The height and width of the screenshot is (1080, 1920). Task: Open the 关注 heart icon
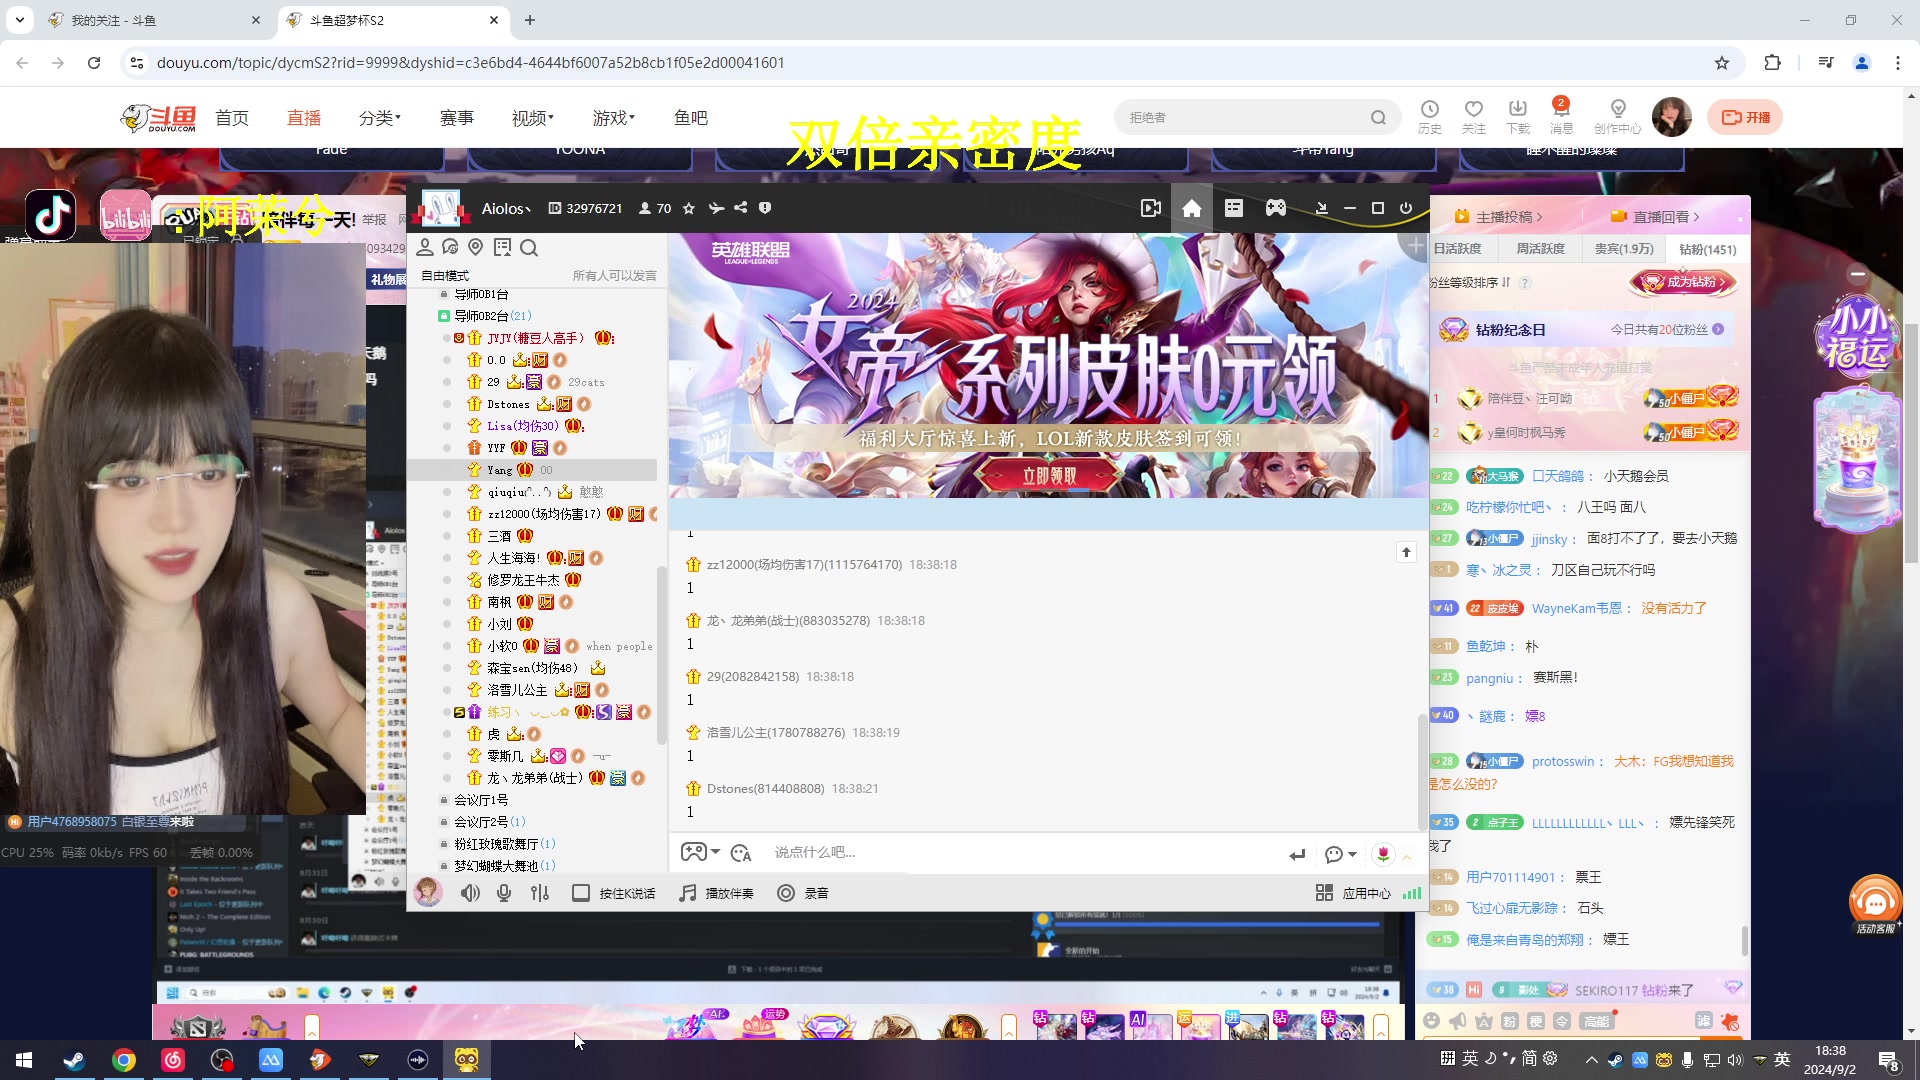(x=1474, y=117)
